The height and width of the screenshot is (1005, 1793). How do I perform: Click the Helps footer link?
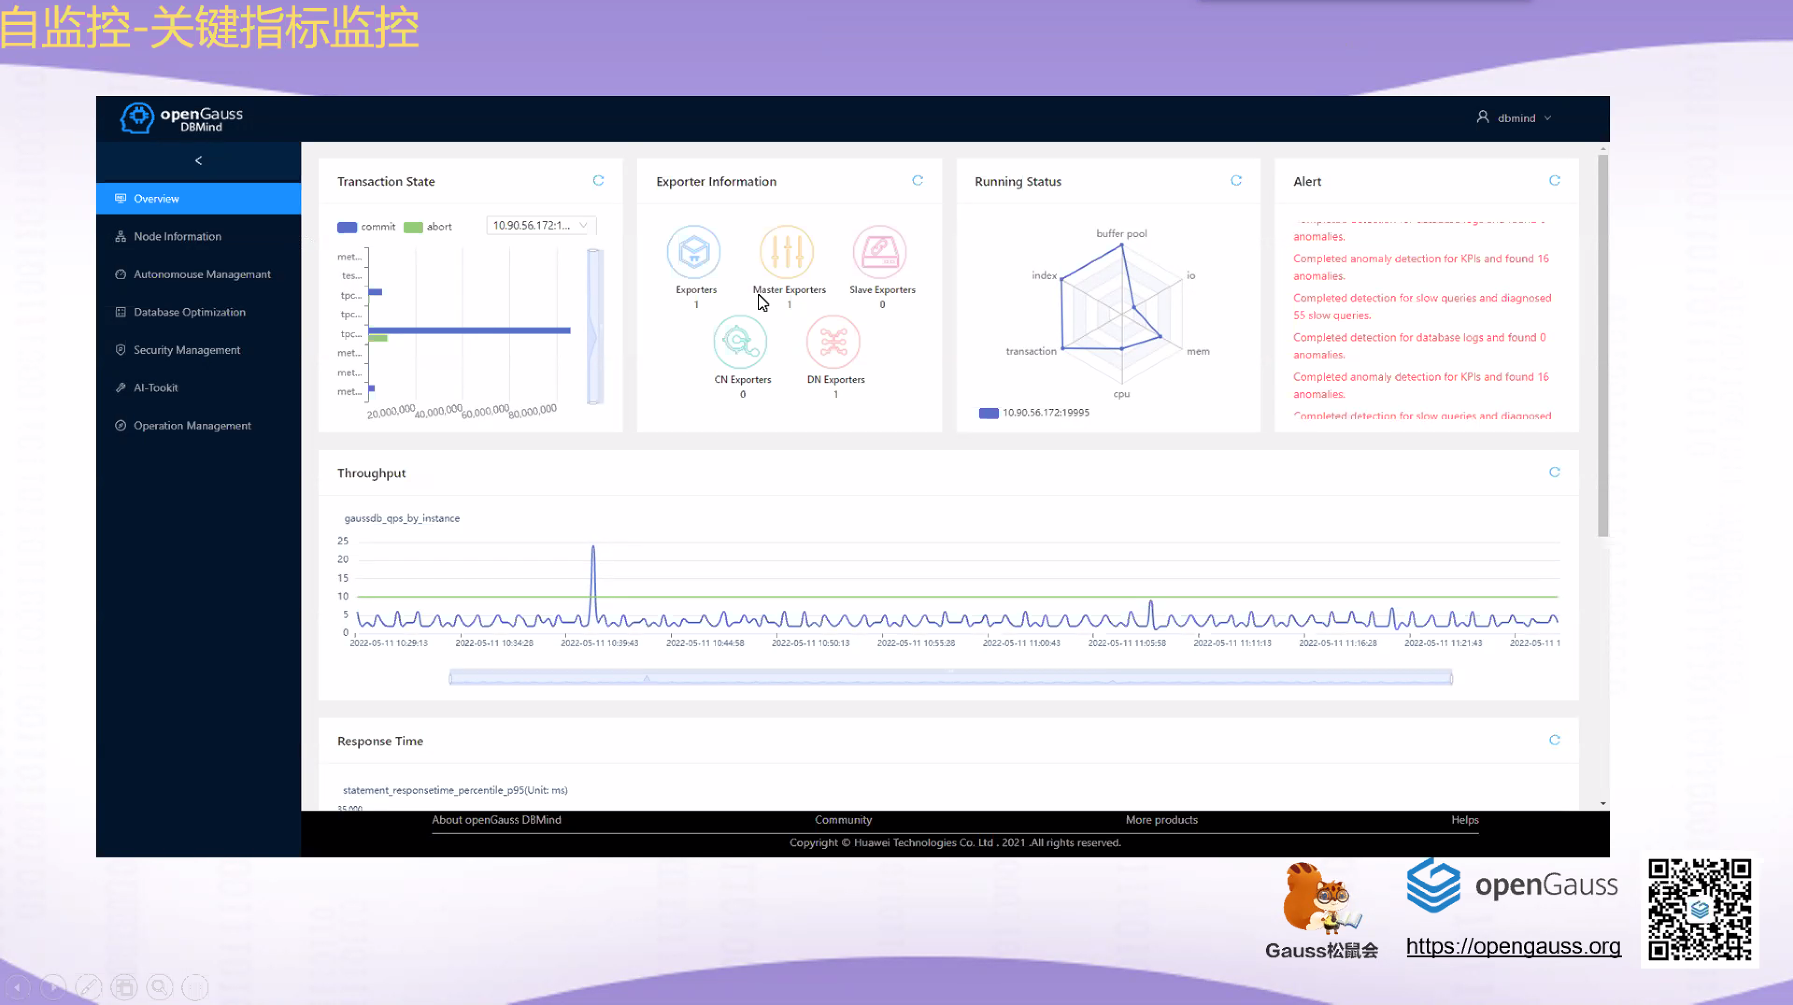1465,820
